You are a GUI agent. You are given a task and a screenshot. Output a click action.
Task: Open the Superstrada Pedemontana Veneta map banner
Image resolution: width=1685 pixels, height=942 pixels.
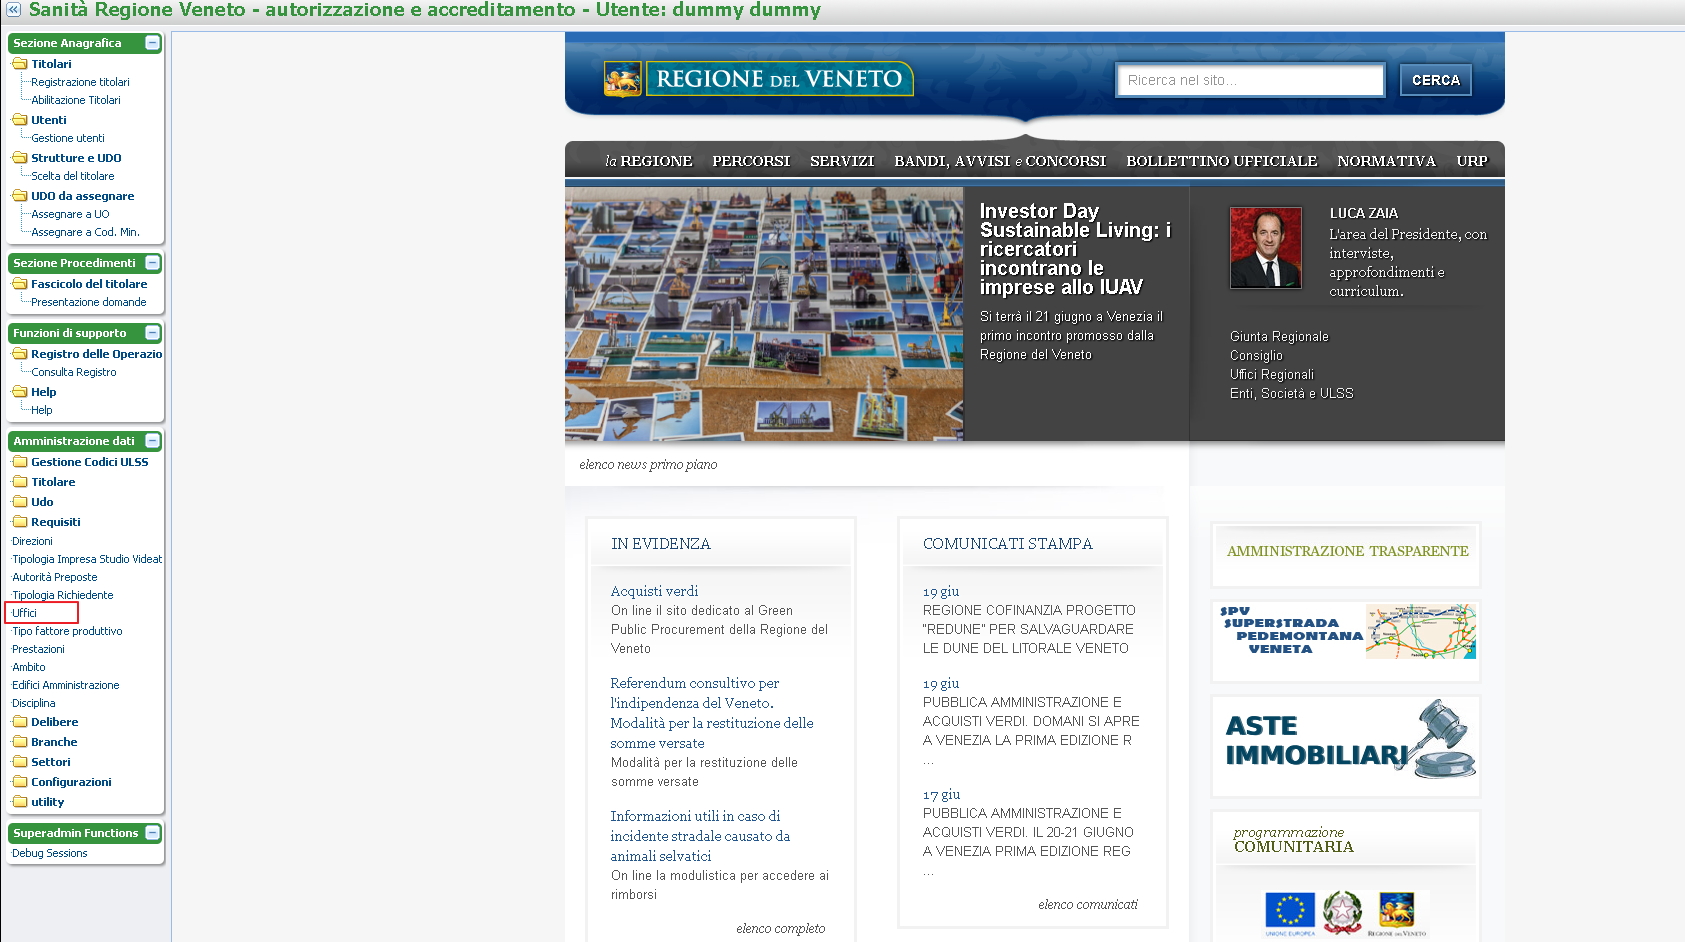pos(1345,631)
